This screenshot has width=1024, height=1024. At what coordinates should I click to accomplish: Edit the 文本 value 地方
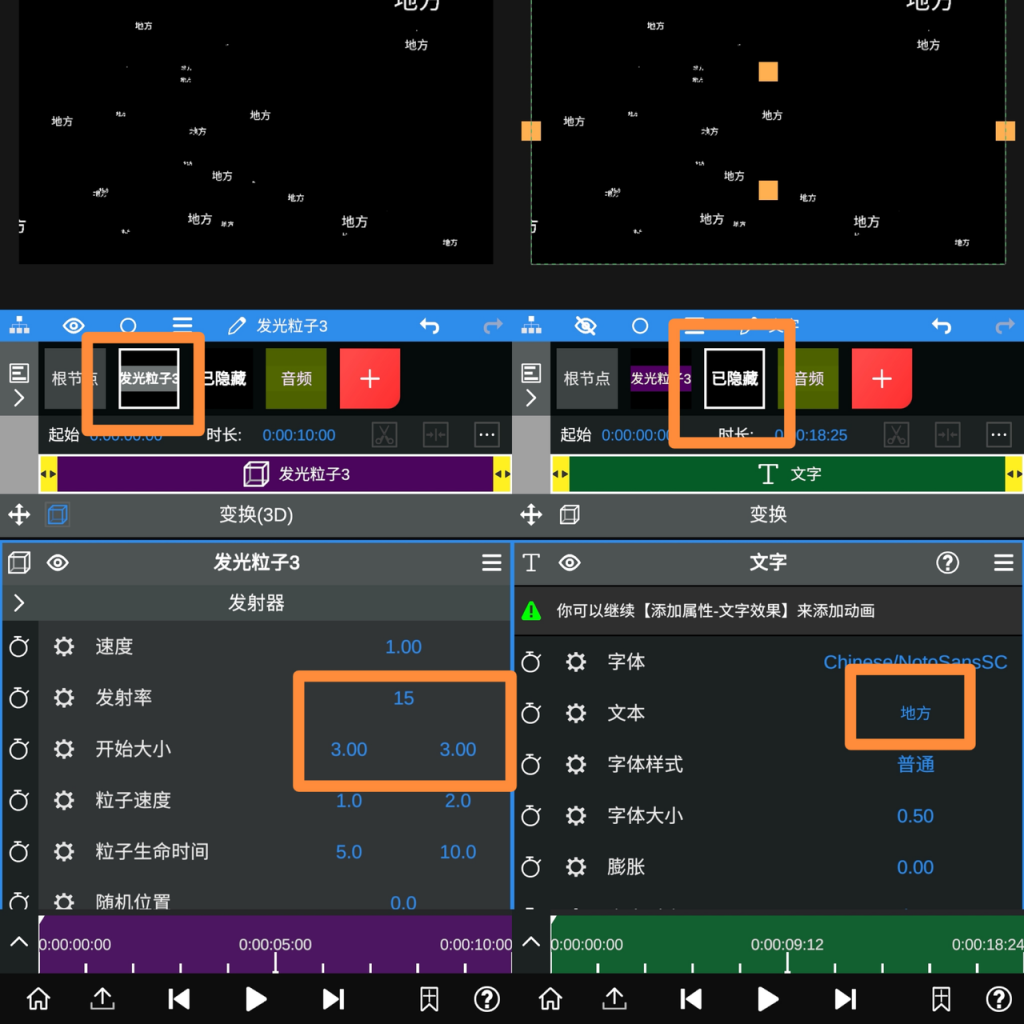coord(915,713)
